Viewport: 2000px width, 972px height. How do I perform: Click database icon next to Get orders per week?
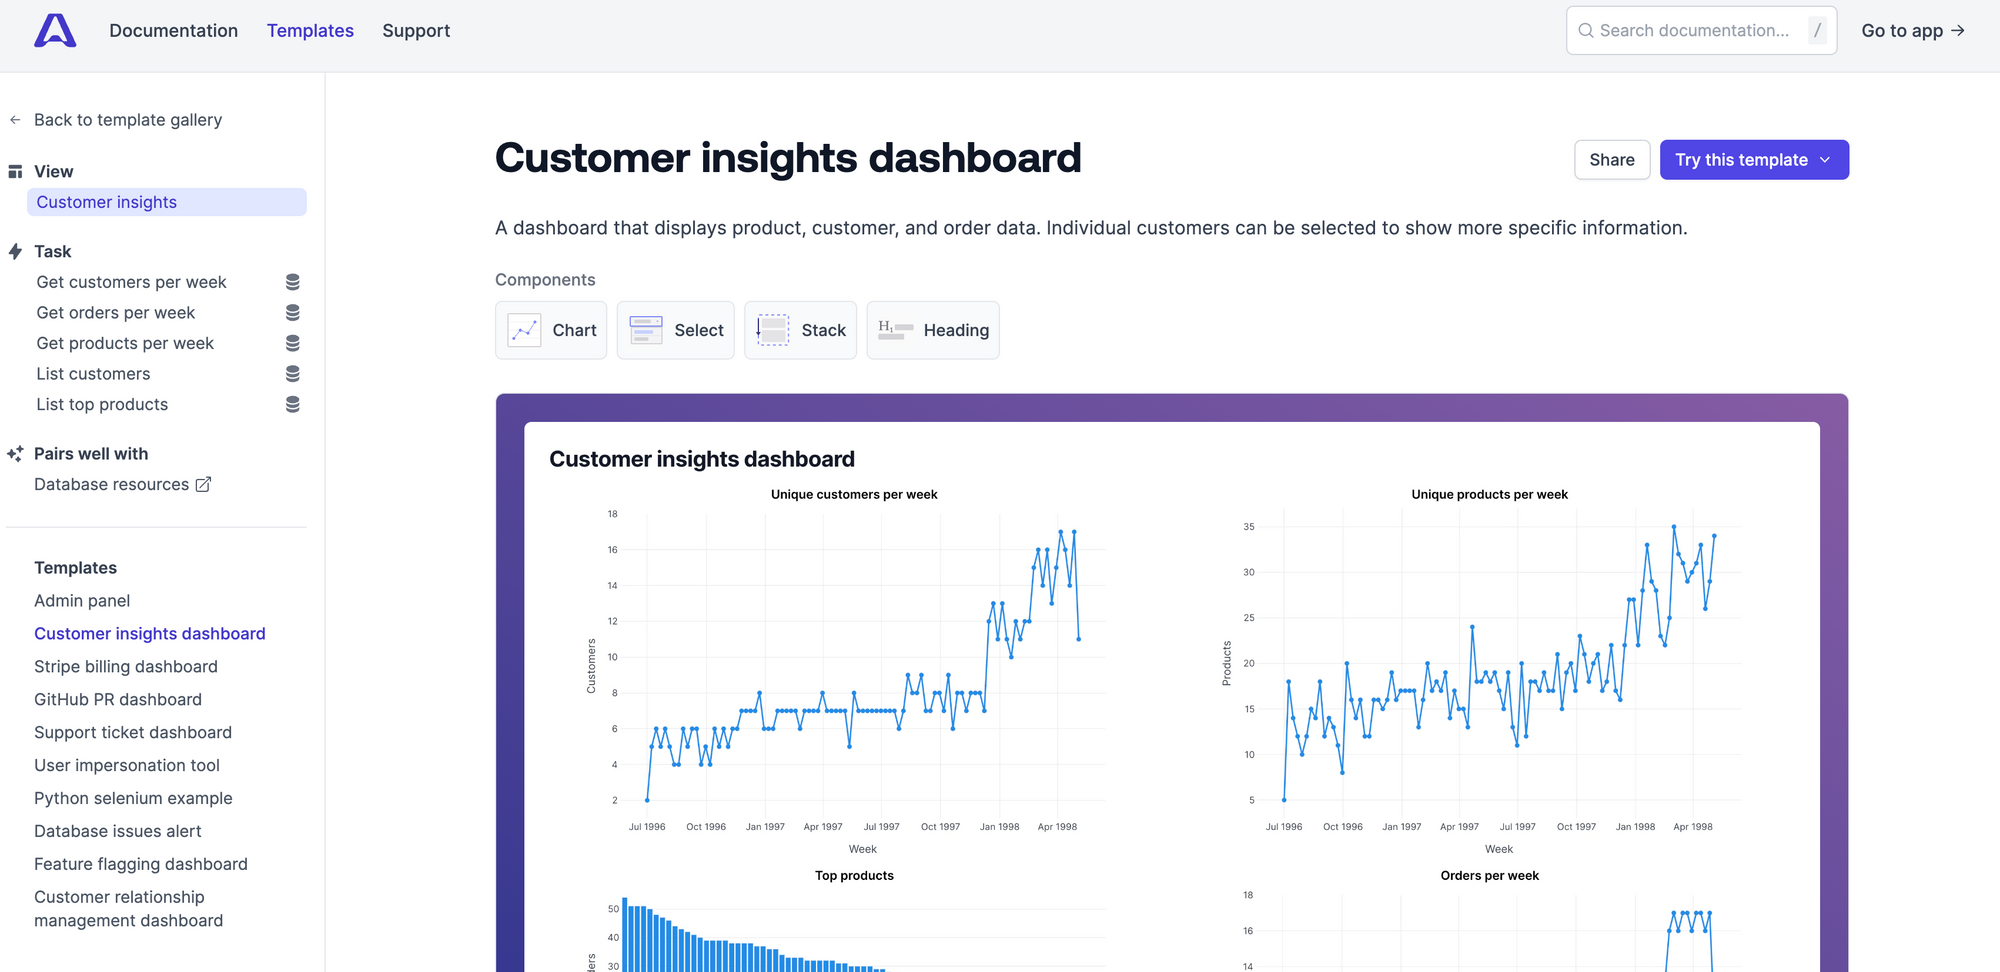point(293,313)
